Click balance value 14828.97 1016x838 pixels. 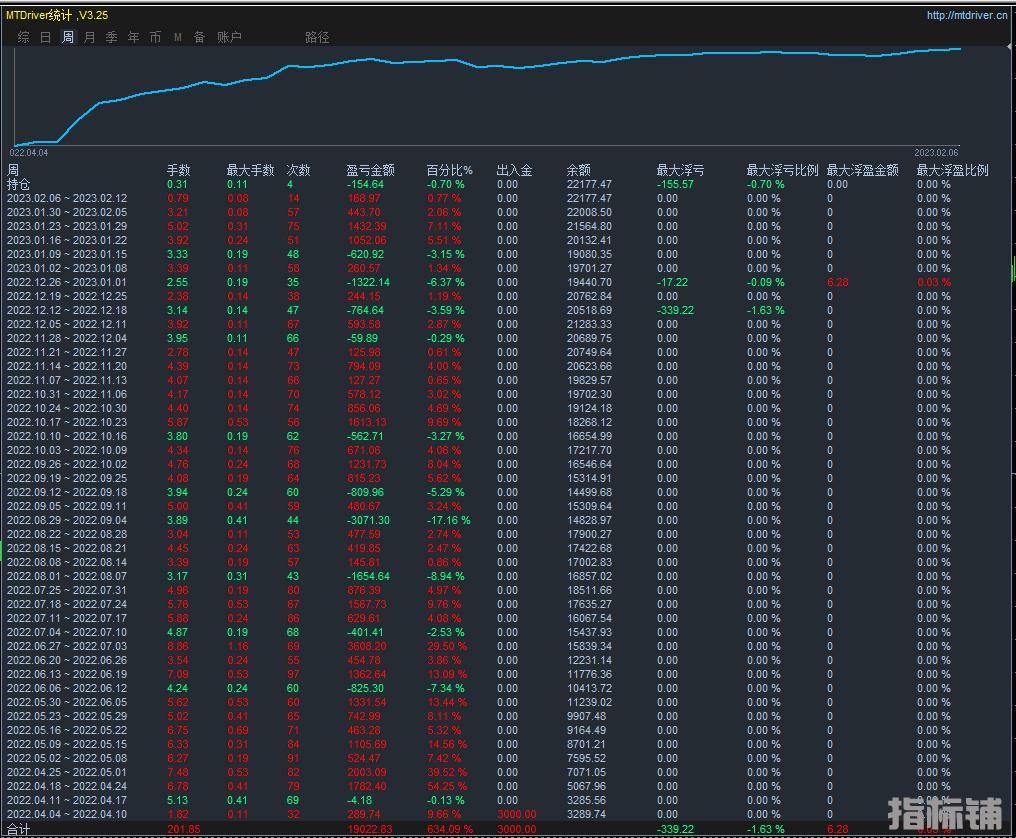click(x=589, y=520)
